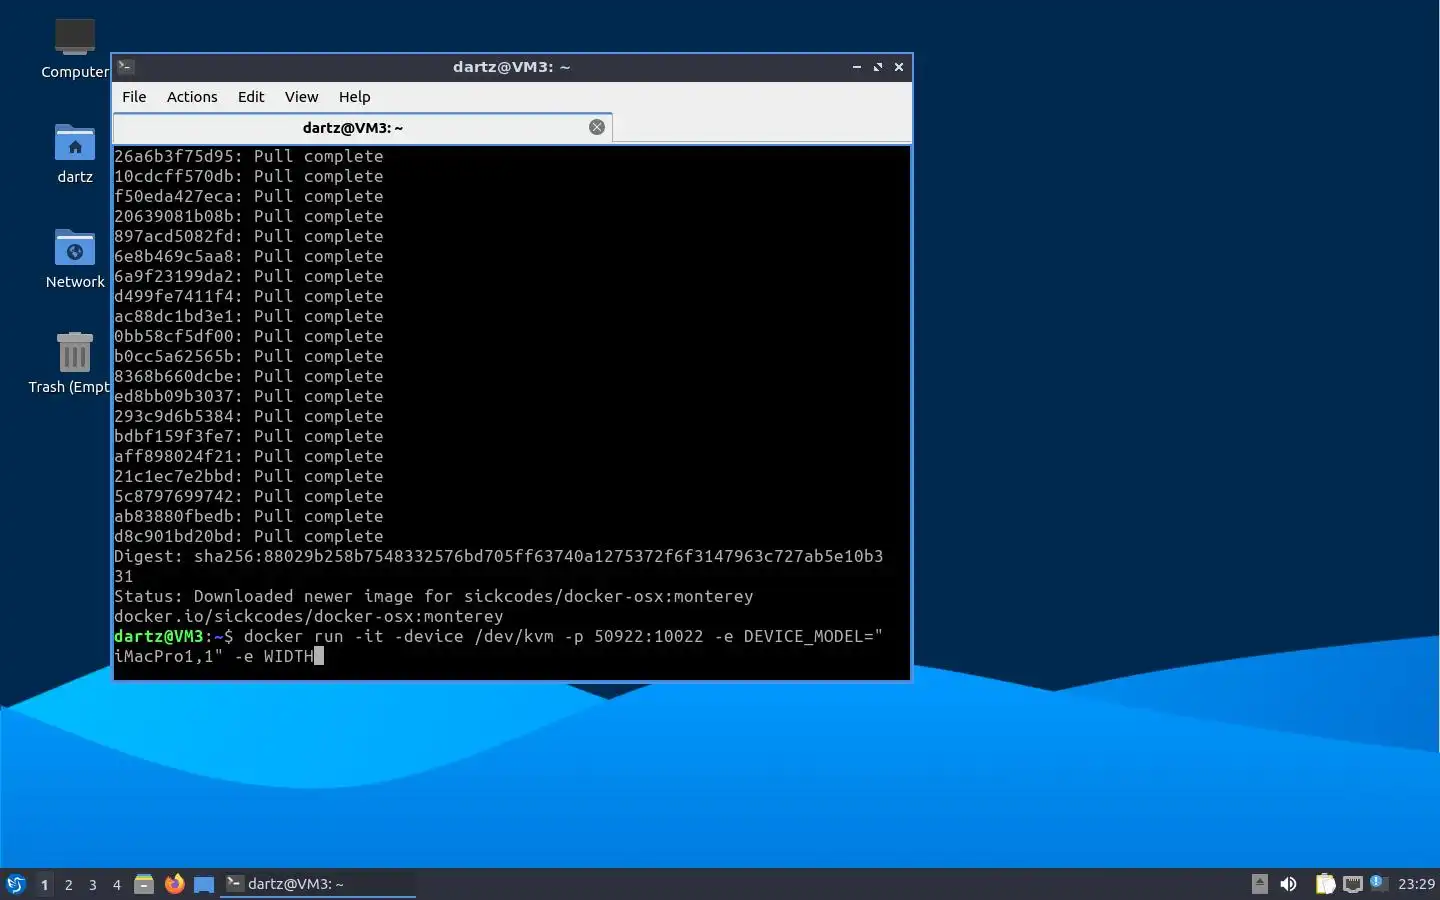Maximize the terminal window
Image resolution: width=1440 pixels, height=900 pixels.
pos(878,67)
